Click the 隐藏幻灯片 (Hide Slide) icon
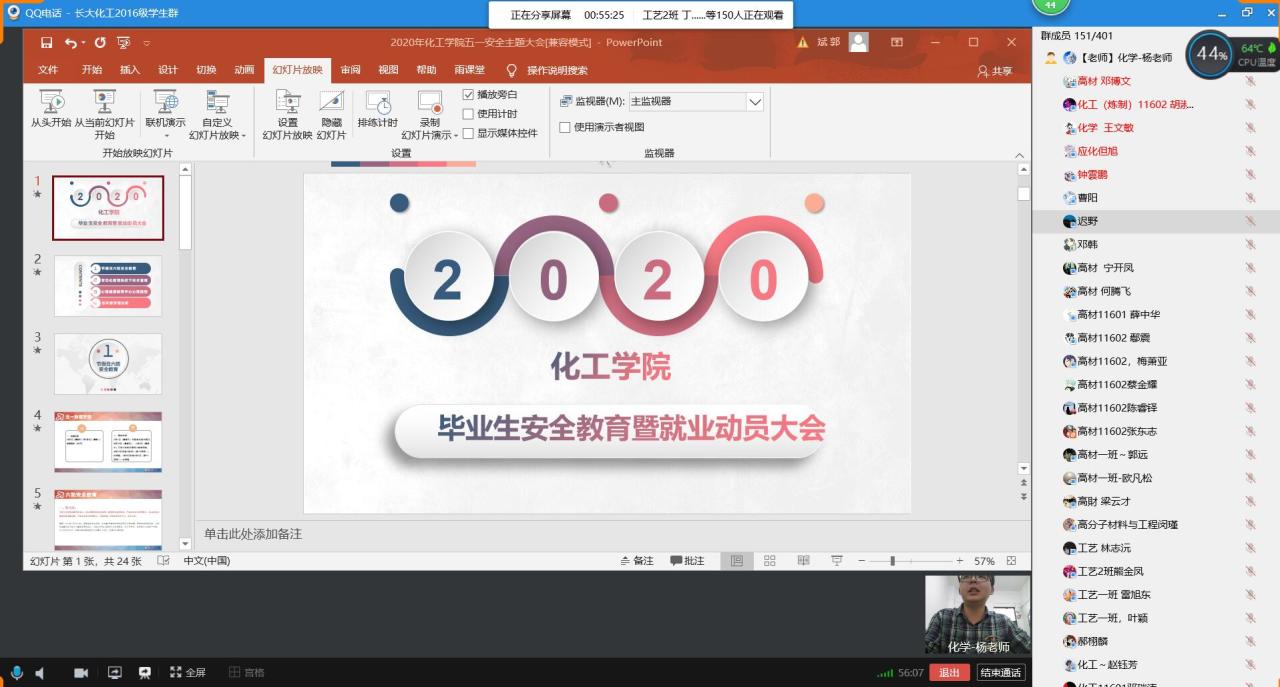 point(331,110)
